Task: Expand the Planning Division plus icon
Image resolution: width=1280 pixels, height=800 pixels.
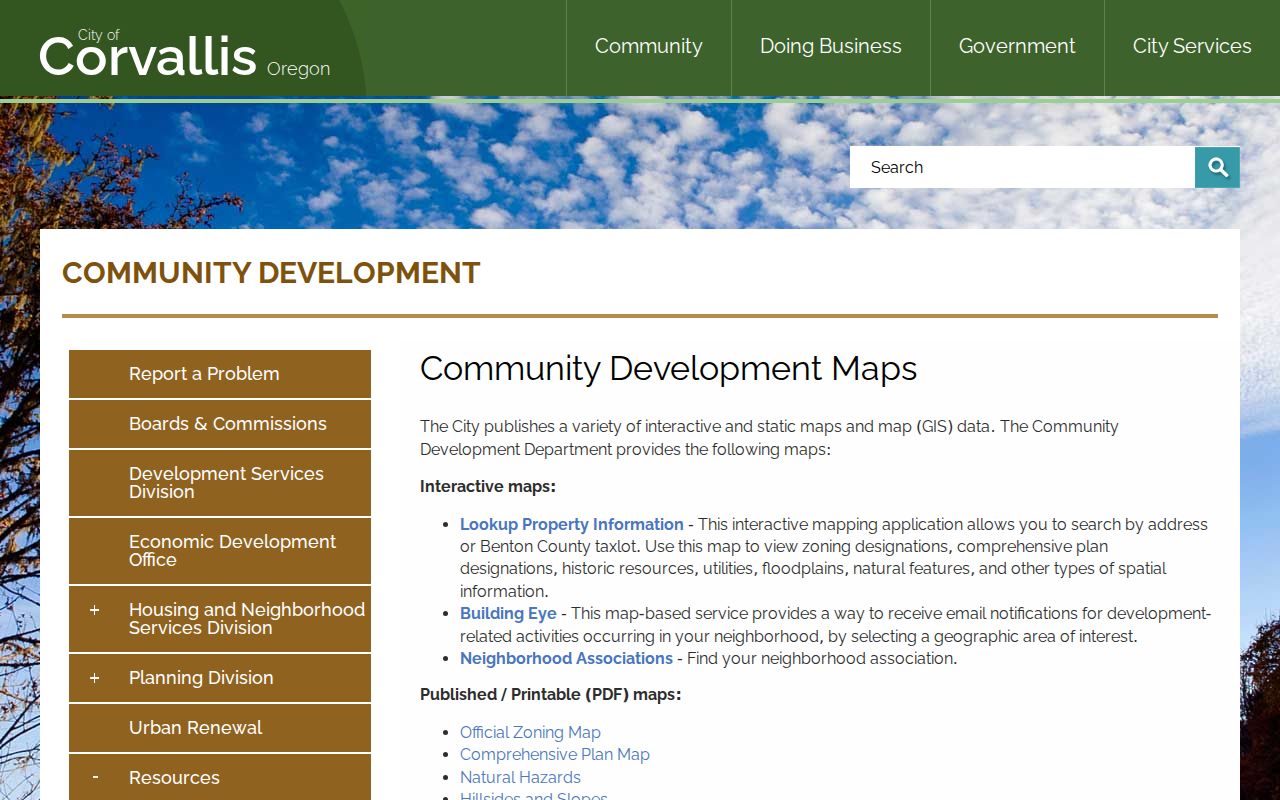Action: click(x=94, y=678)
